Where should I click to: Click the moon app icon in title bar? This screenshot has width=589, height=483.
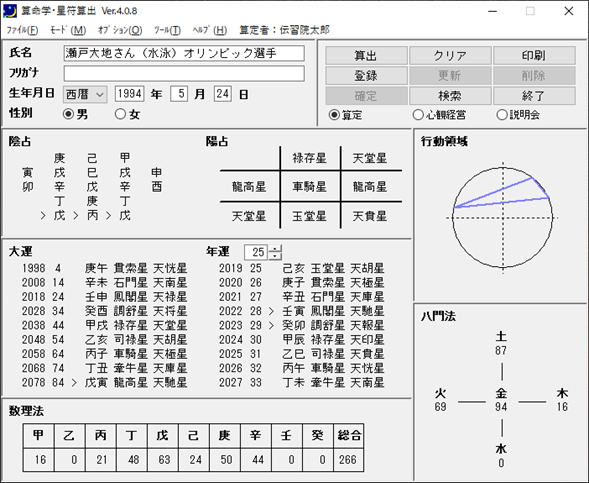point(9,11)
